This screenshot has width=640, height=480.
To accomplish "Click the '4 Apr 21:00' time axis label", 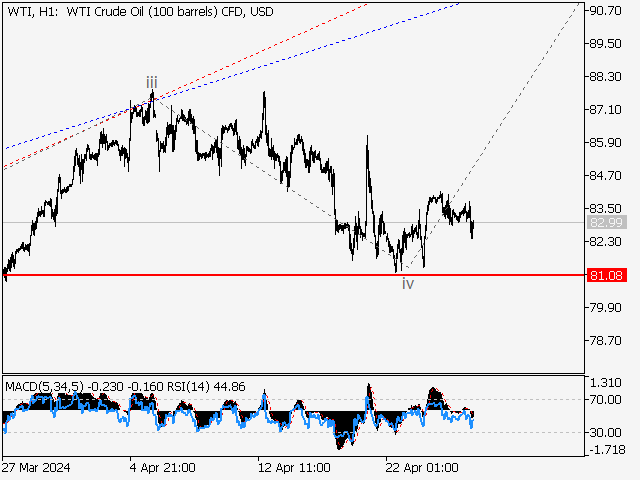I will (x=162, y=467).
